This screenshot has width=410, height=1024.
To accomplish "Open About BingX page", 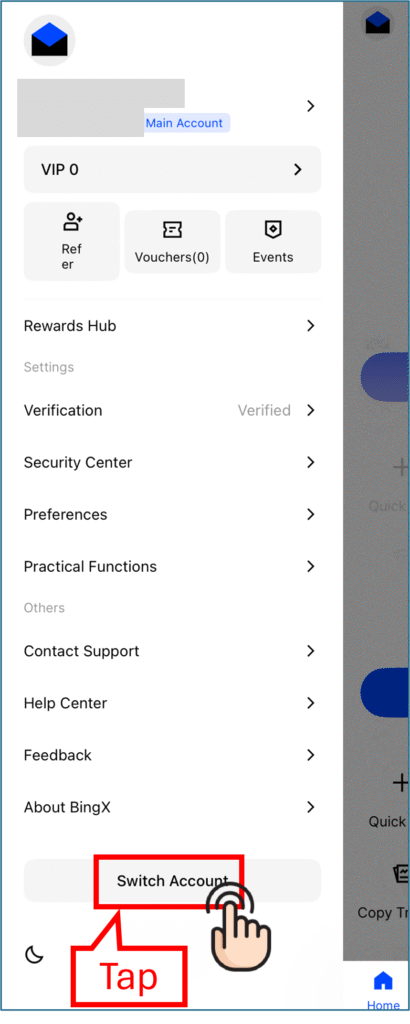I will 170,807.
